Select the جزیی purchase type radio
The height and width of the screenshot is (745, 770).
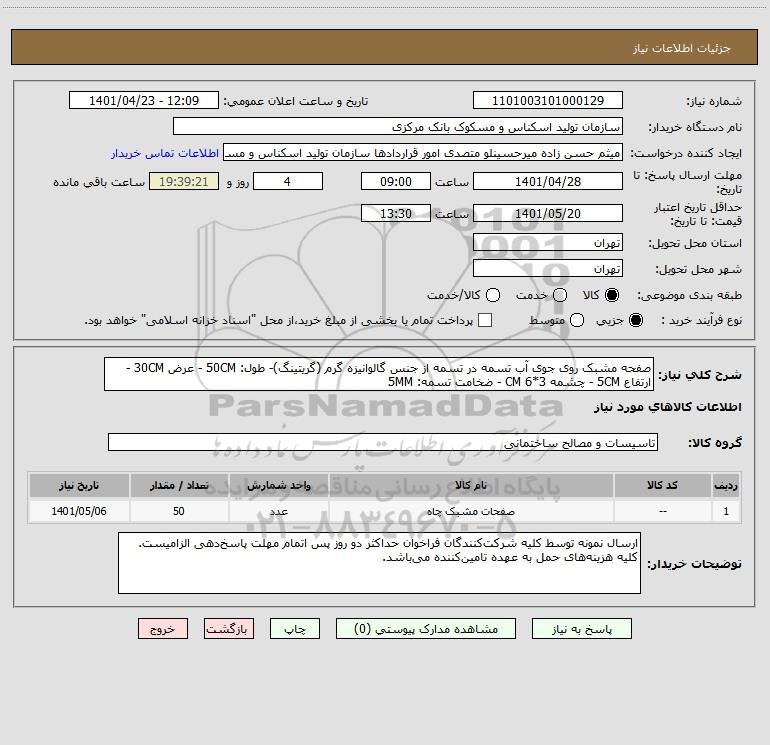coord(635,320)
